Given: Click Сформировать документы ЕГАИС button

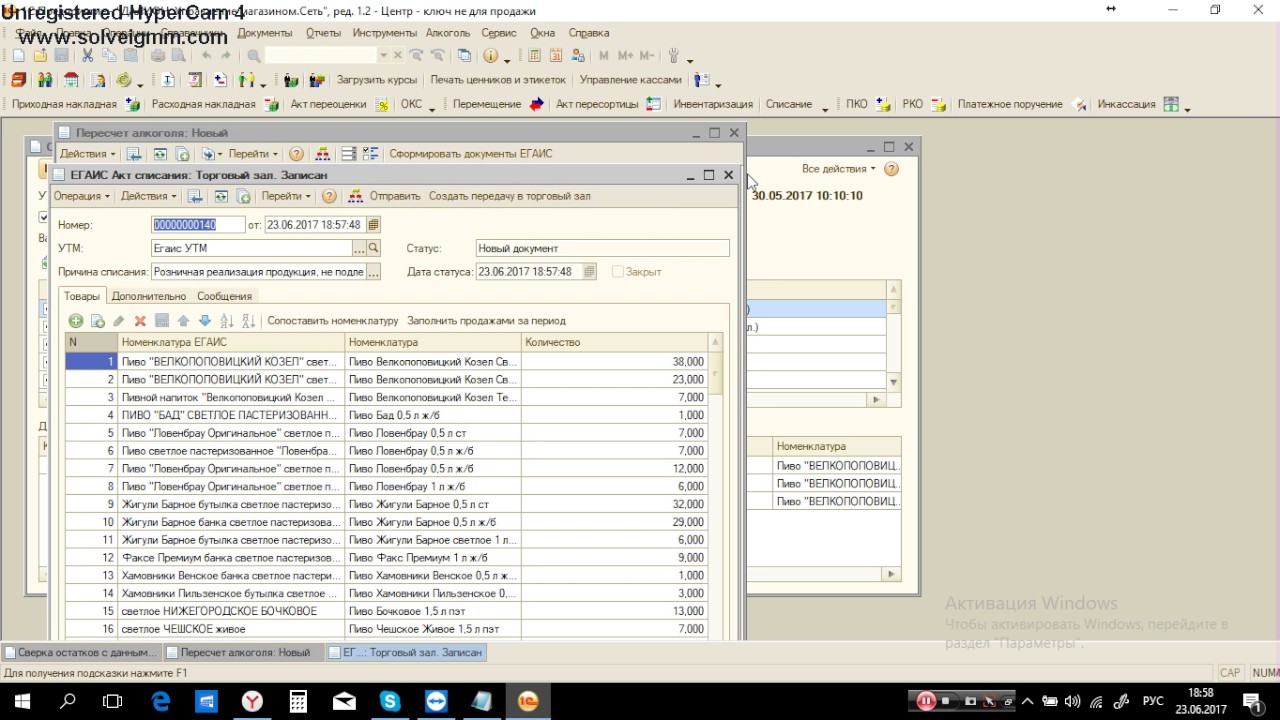Looking at the screenshot, I should tap(471, 154).
